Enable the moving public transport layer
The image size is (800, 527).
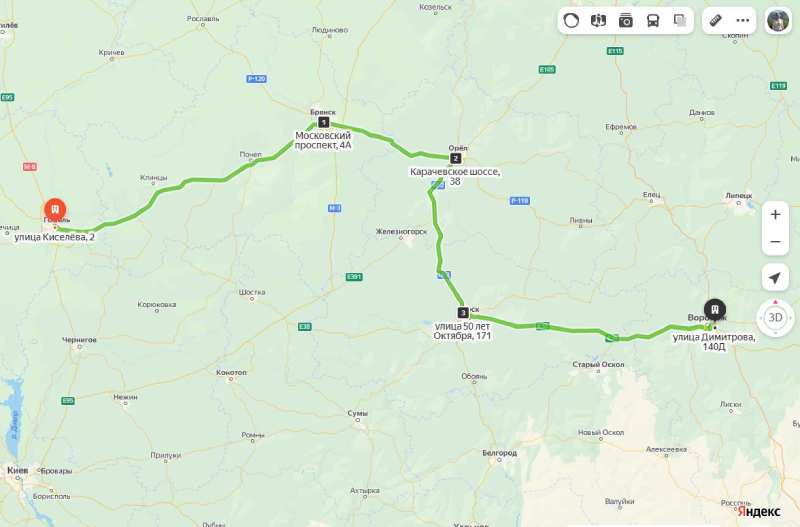click(653, 20)
